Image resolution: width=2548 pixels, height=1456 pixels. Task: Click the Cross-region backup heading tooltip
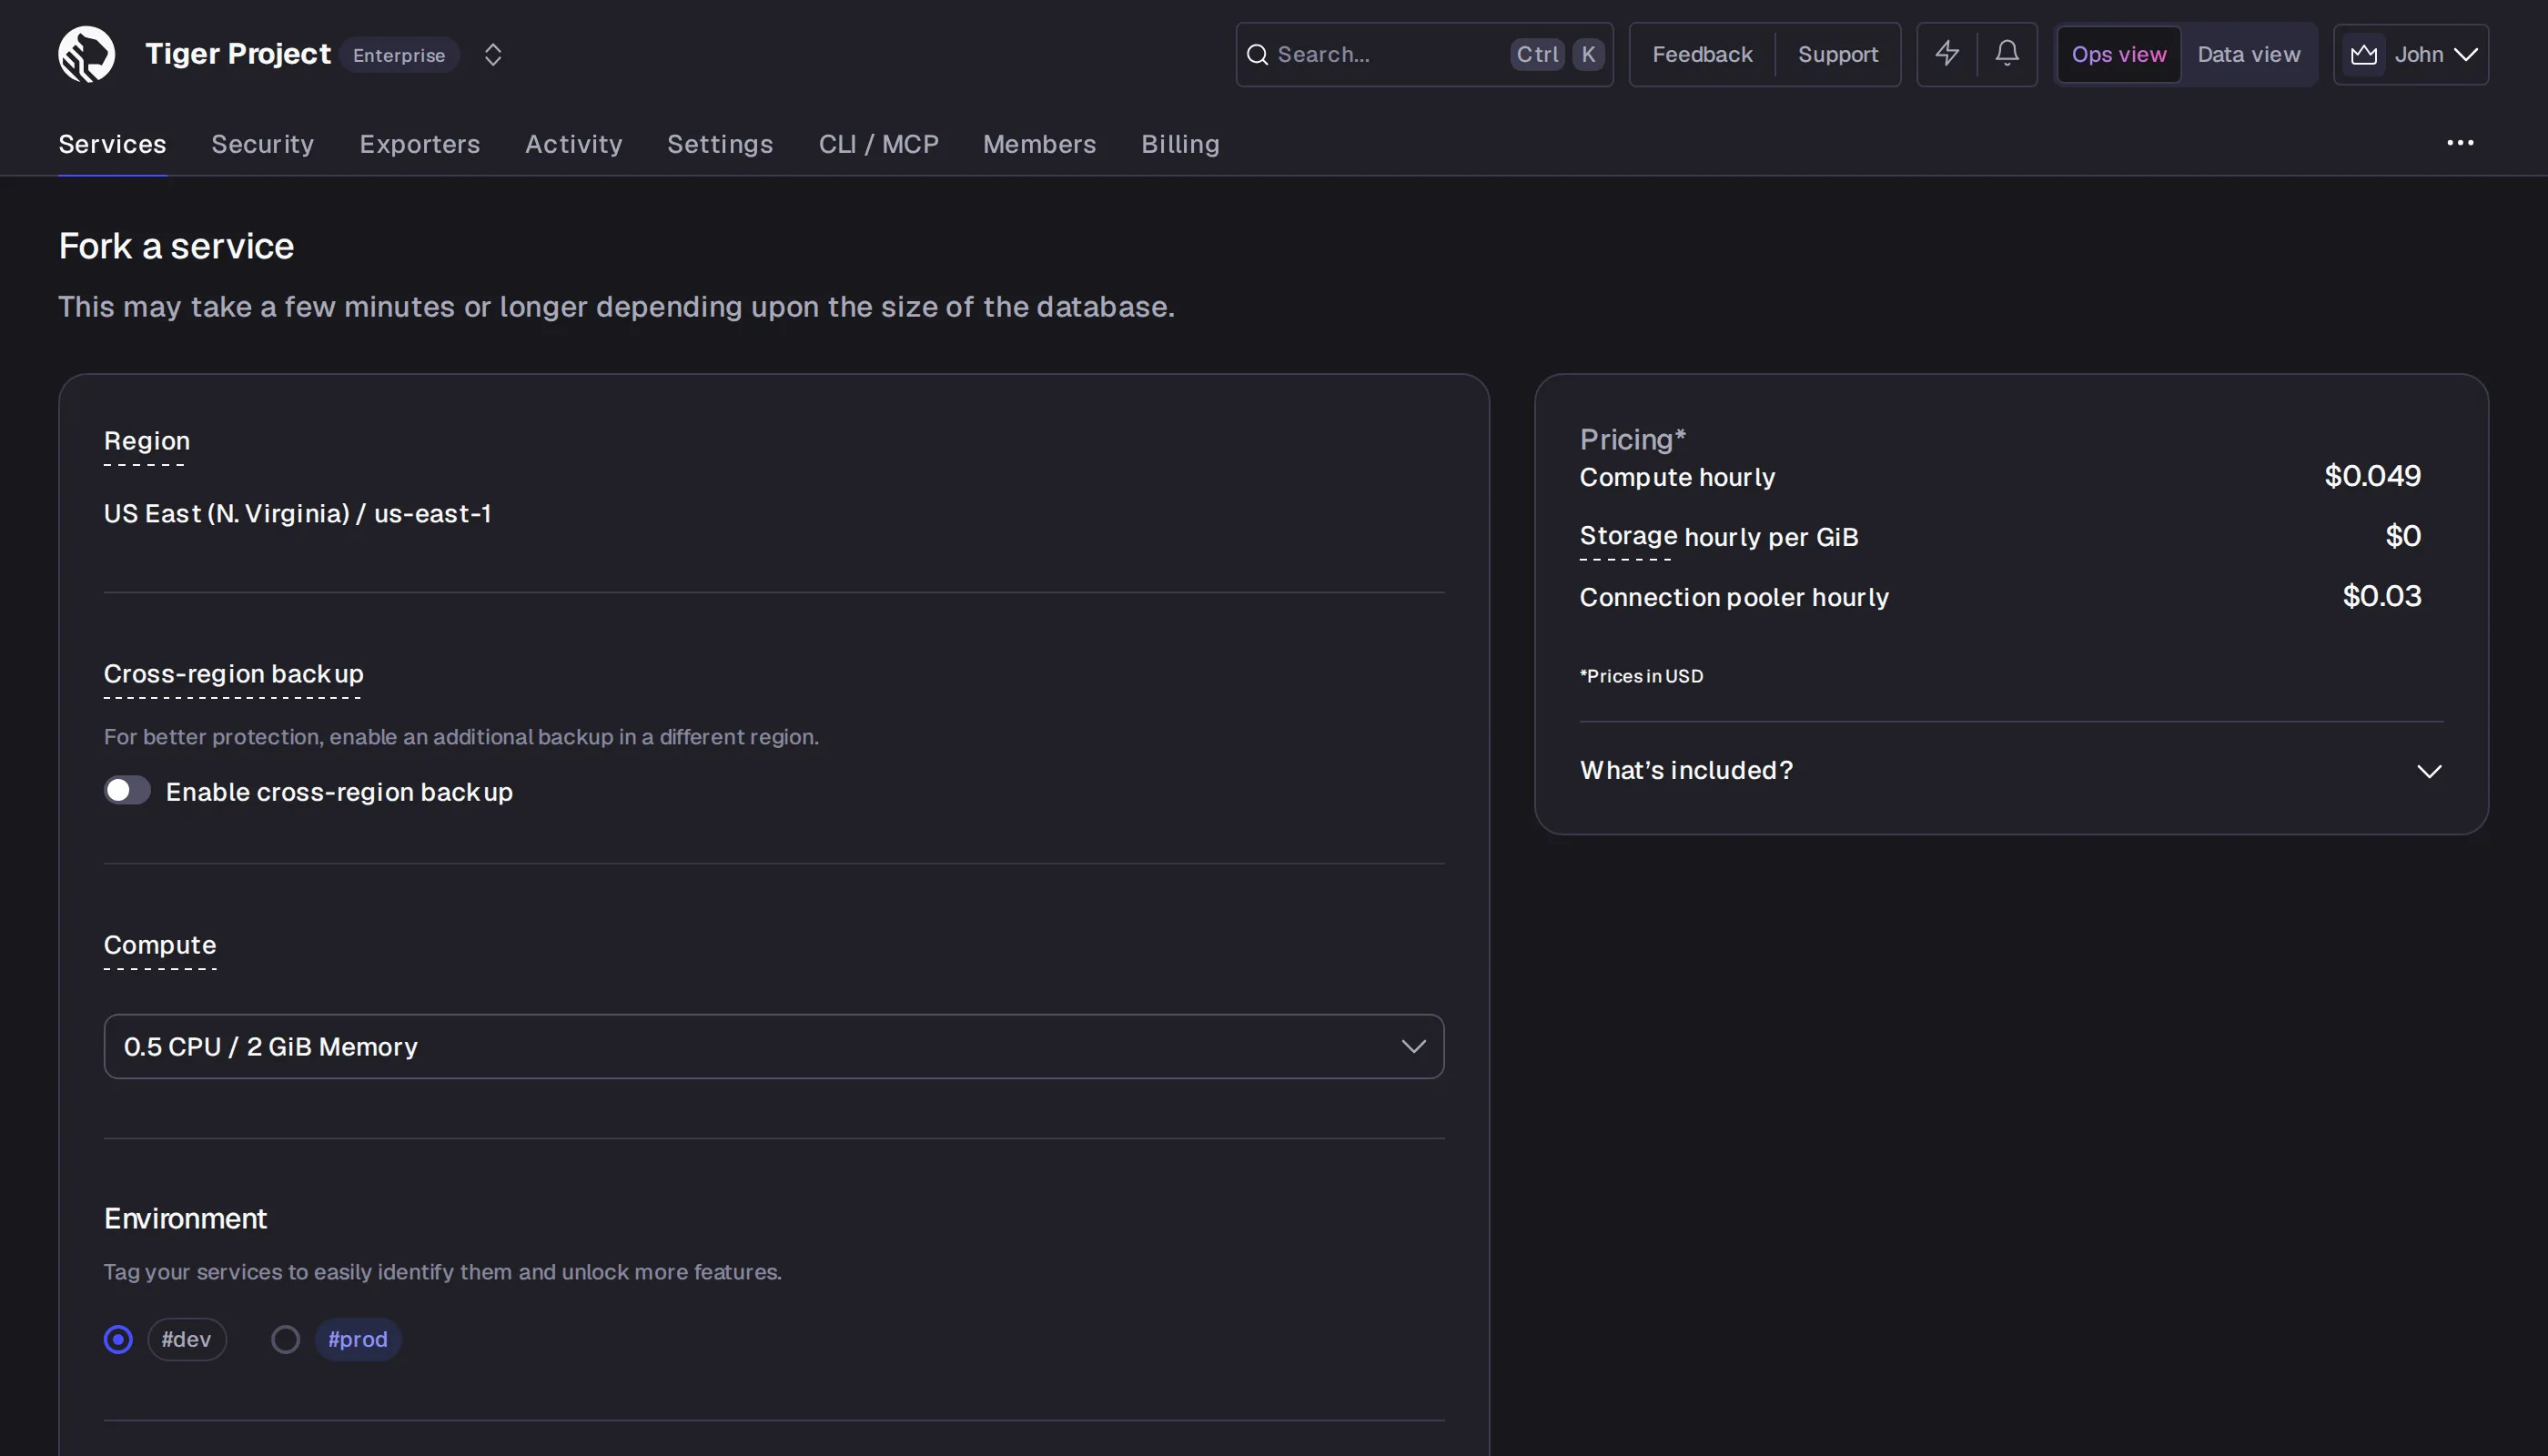(234, 674)
